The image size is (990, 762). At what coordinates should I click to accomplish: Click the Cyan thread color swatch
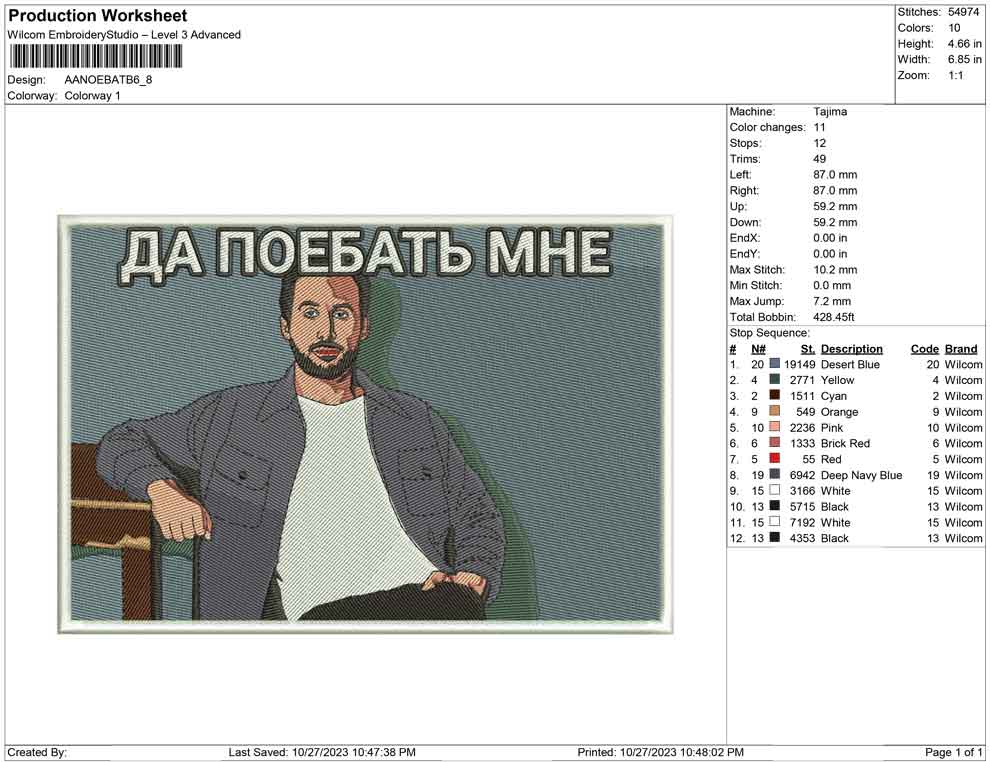(775, 396)
